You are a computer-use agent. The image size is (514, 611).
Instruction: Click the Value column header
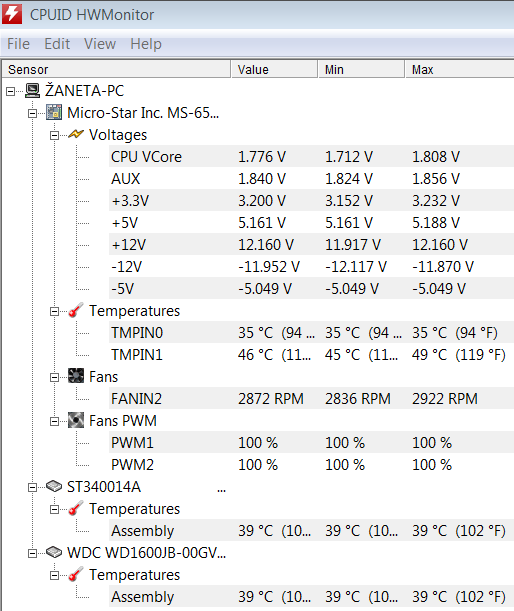(x=274, y=69)
